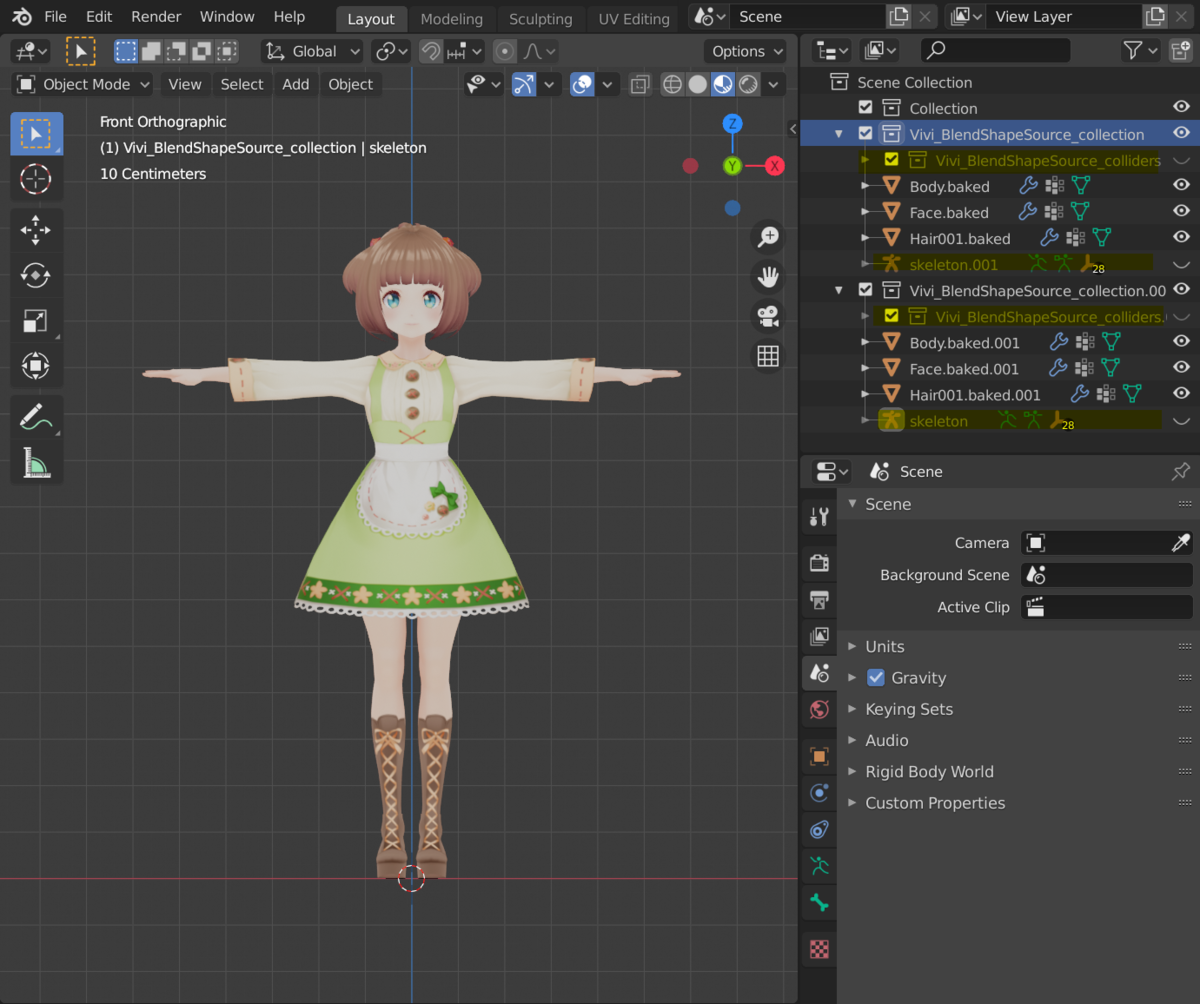Uncheck the Vivi_BlendShapeSource_collection checkbox
The width and height of the screenshot is (1200, 1004).
[x=866, y=134]
